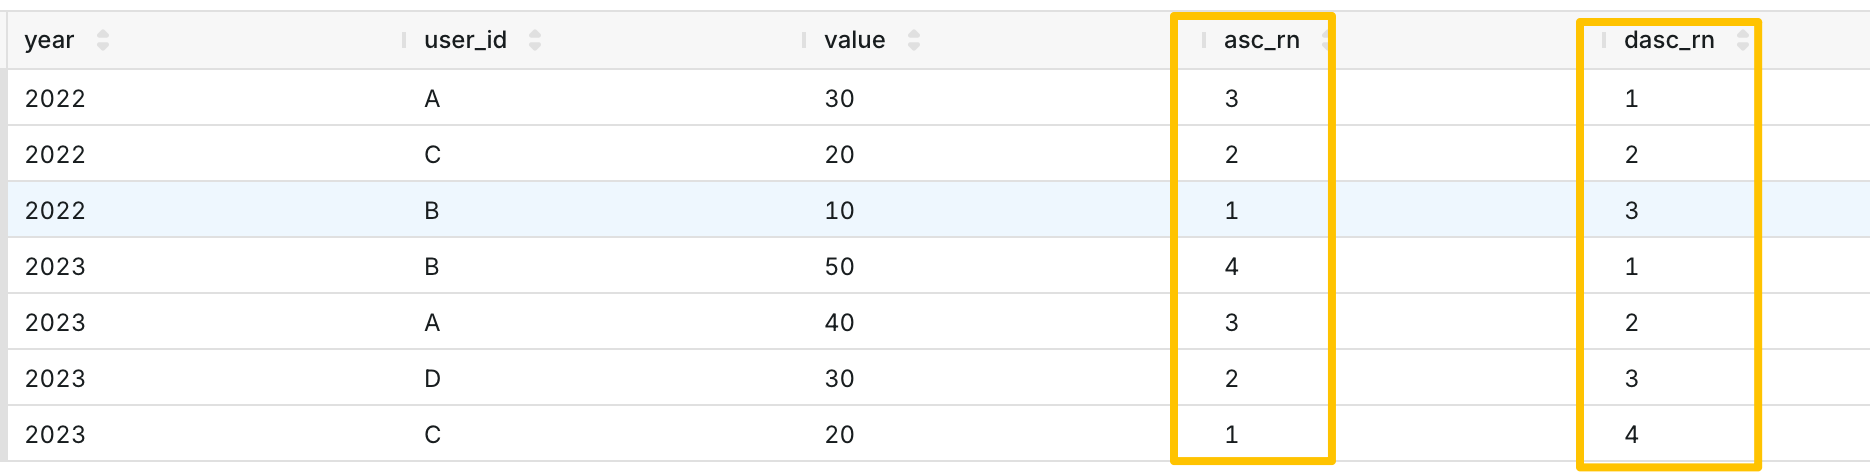
Task: Select the cell with value 50
Action: tap(839, 267)
